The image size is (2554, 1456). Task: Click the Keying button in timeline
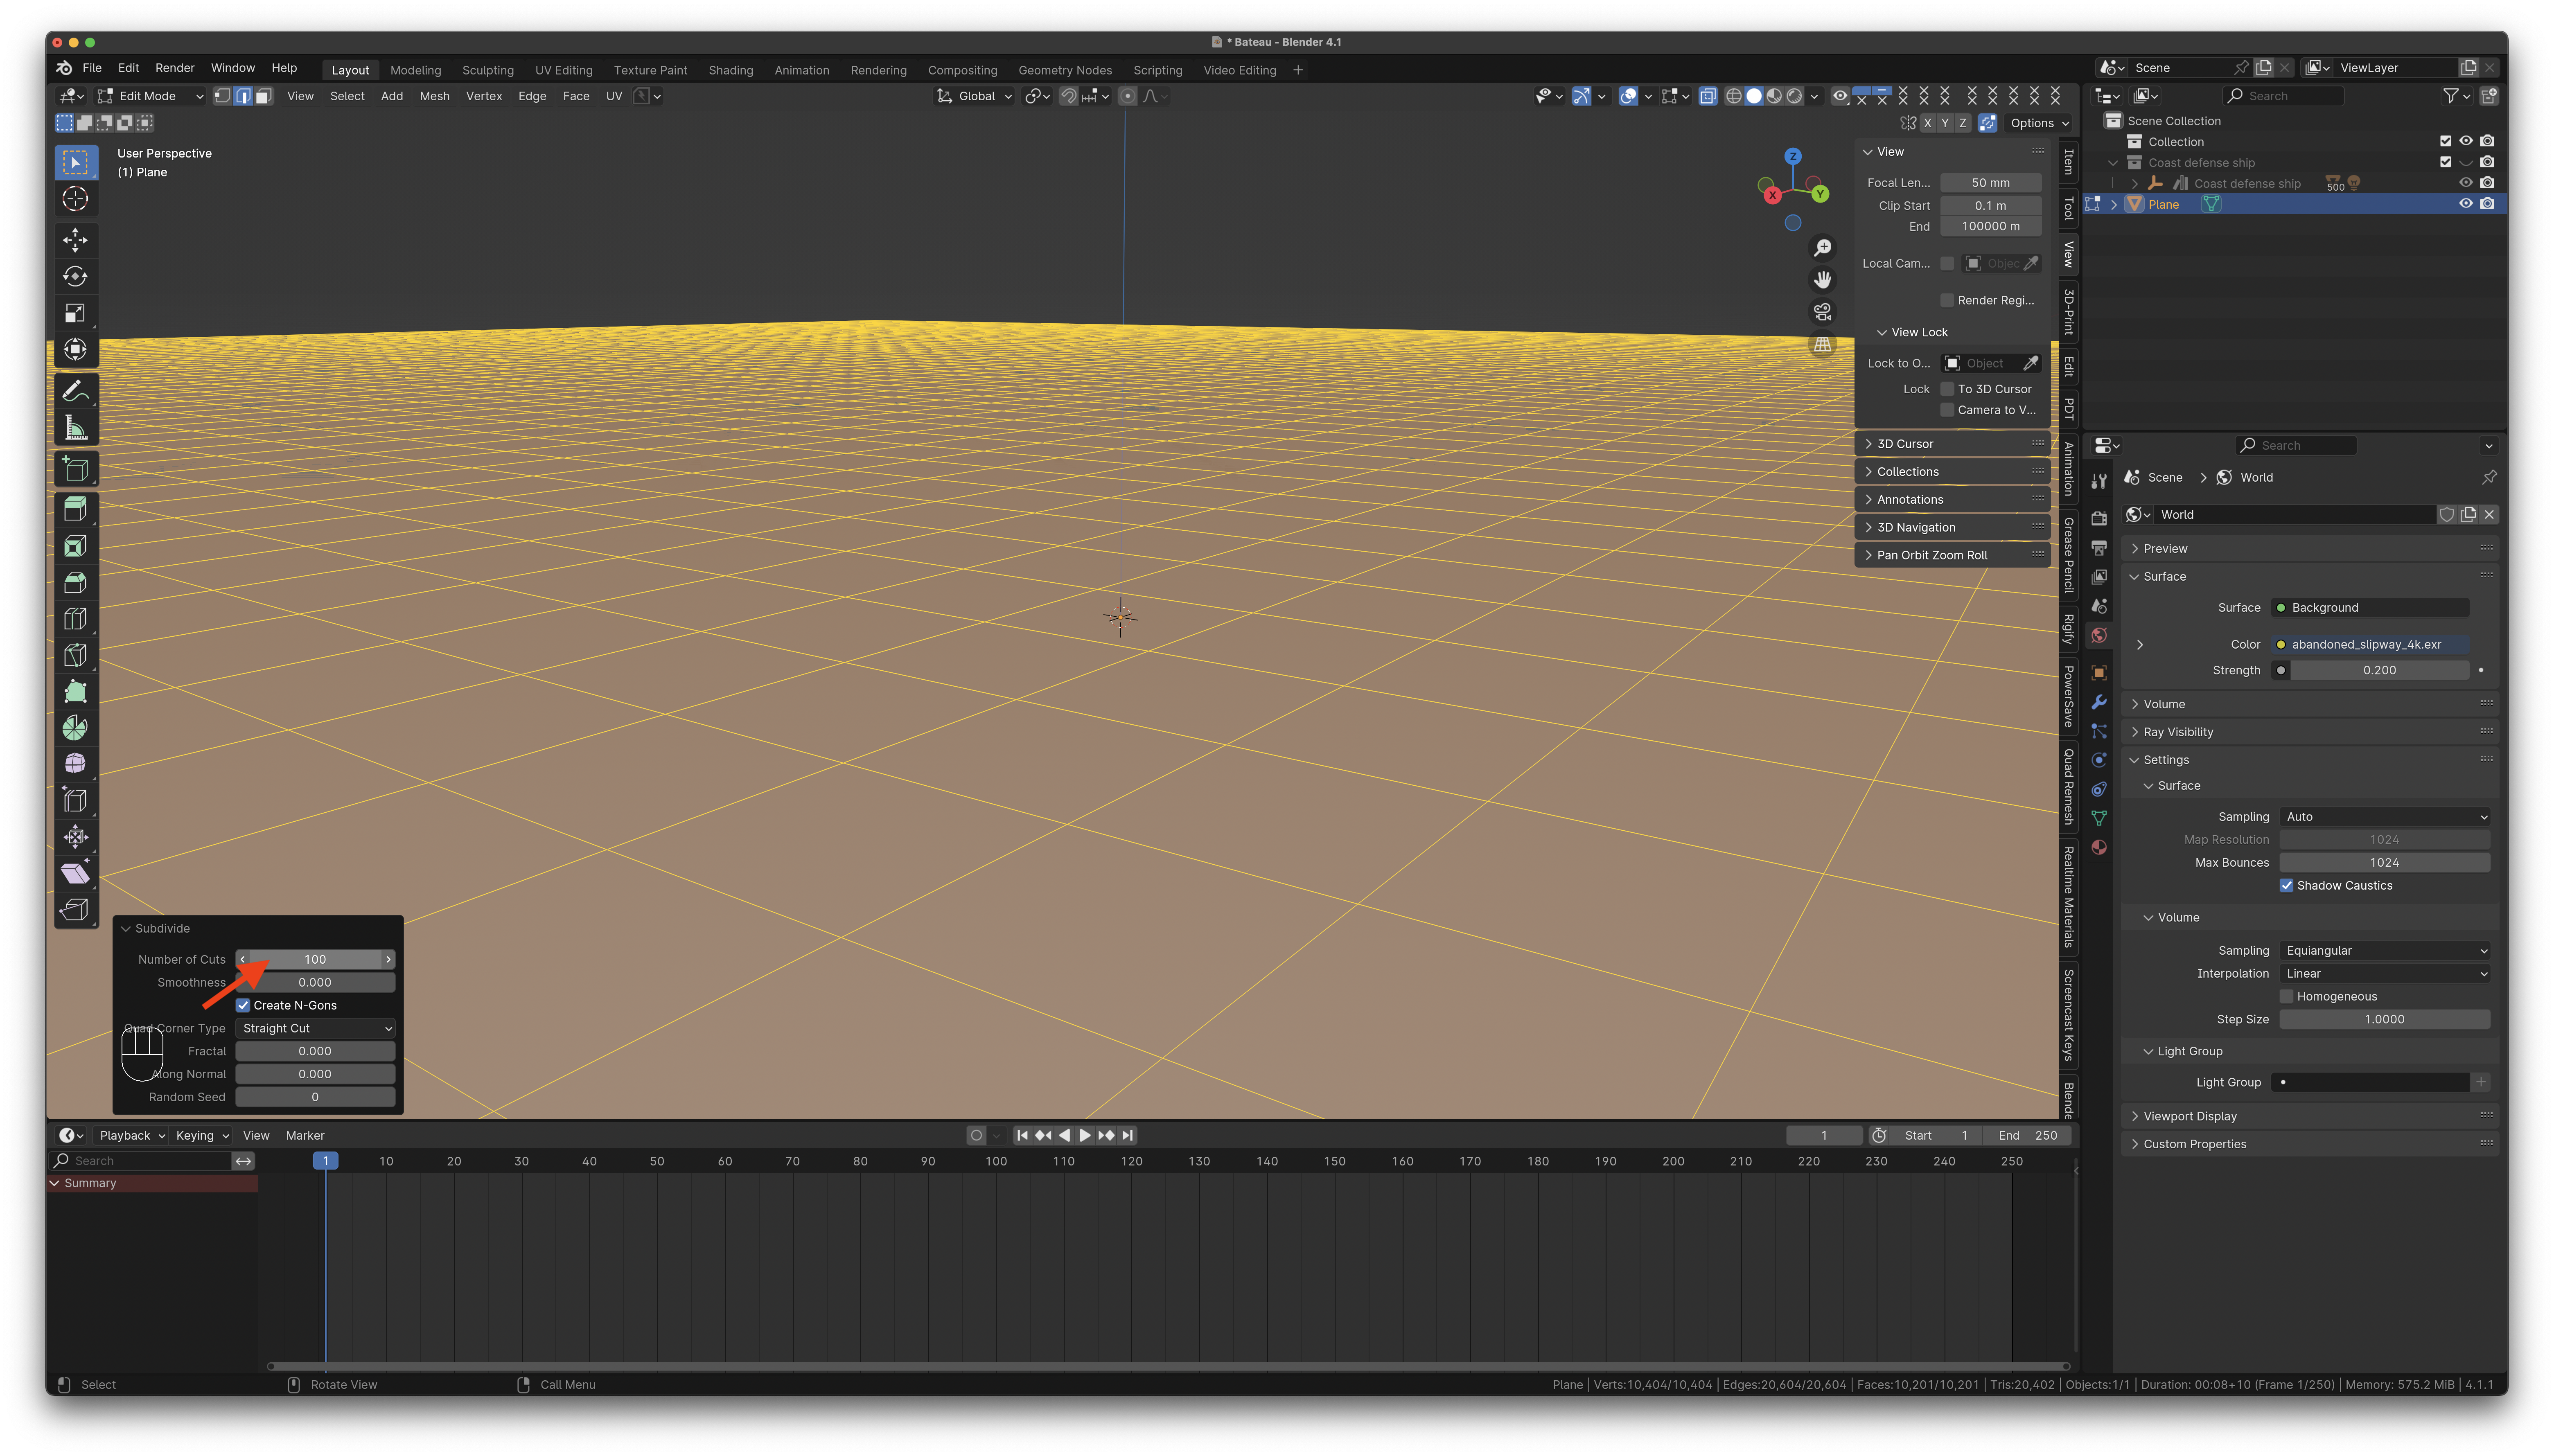[202, 1135]
